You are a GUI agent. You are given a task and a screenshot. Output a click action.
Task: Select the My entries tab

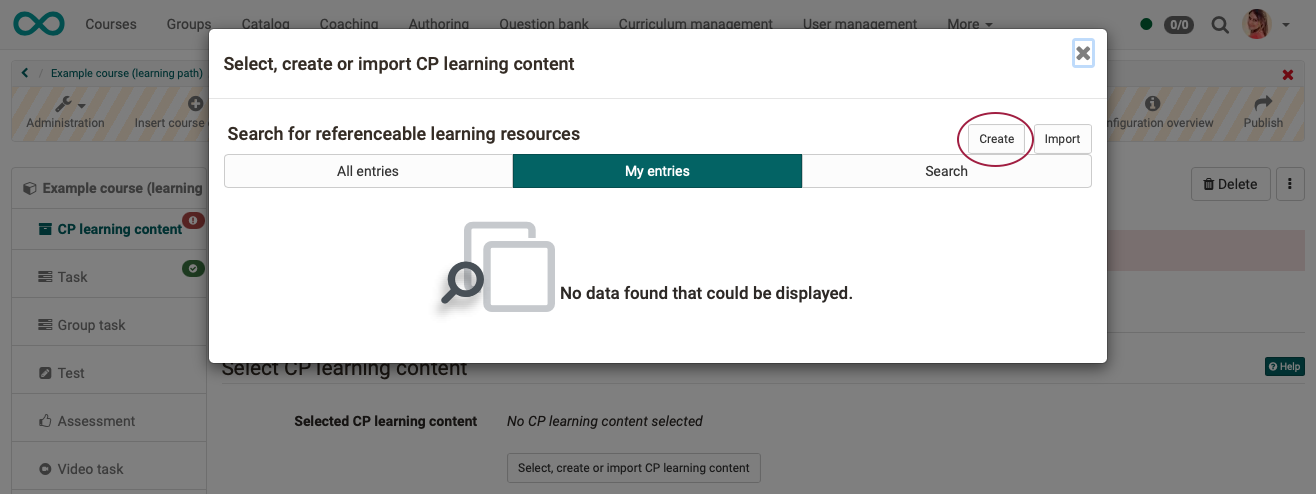657,171
